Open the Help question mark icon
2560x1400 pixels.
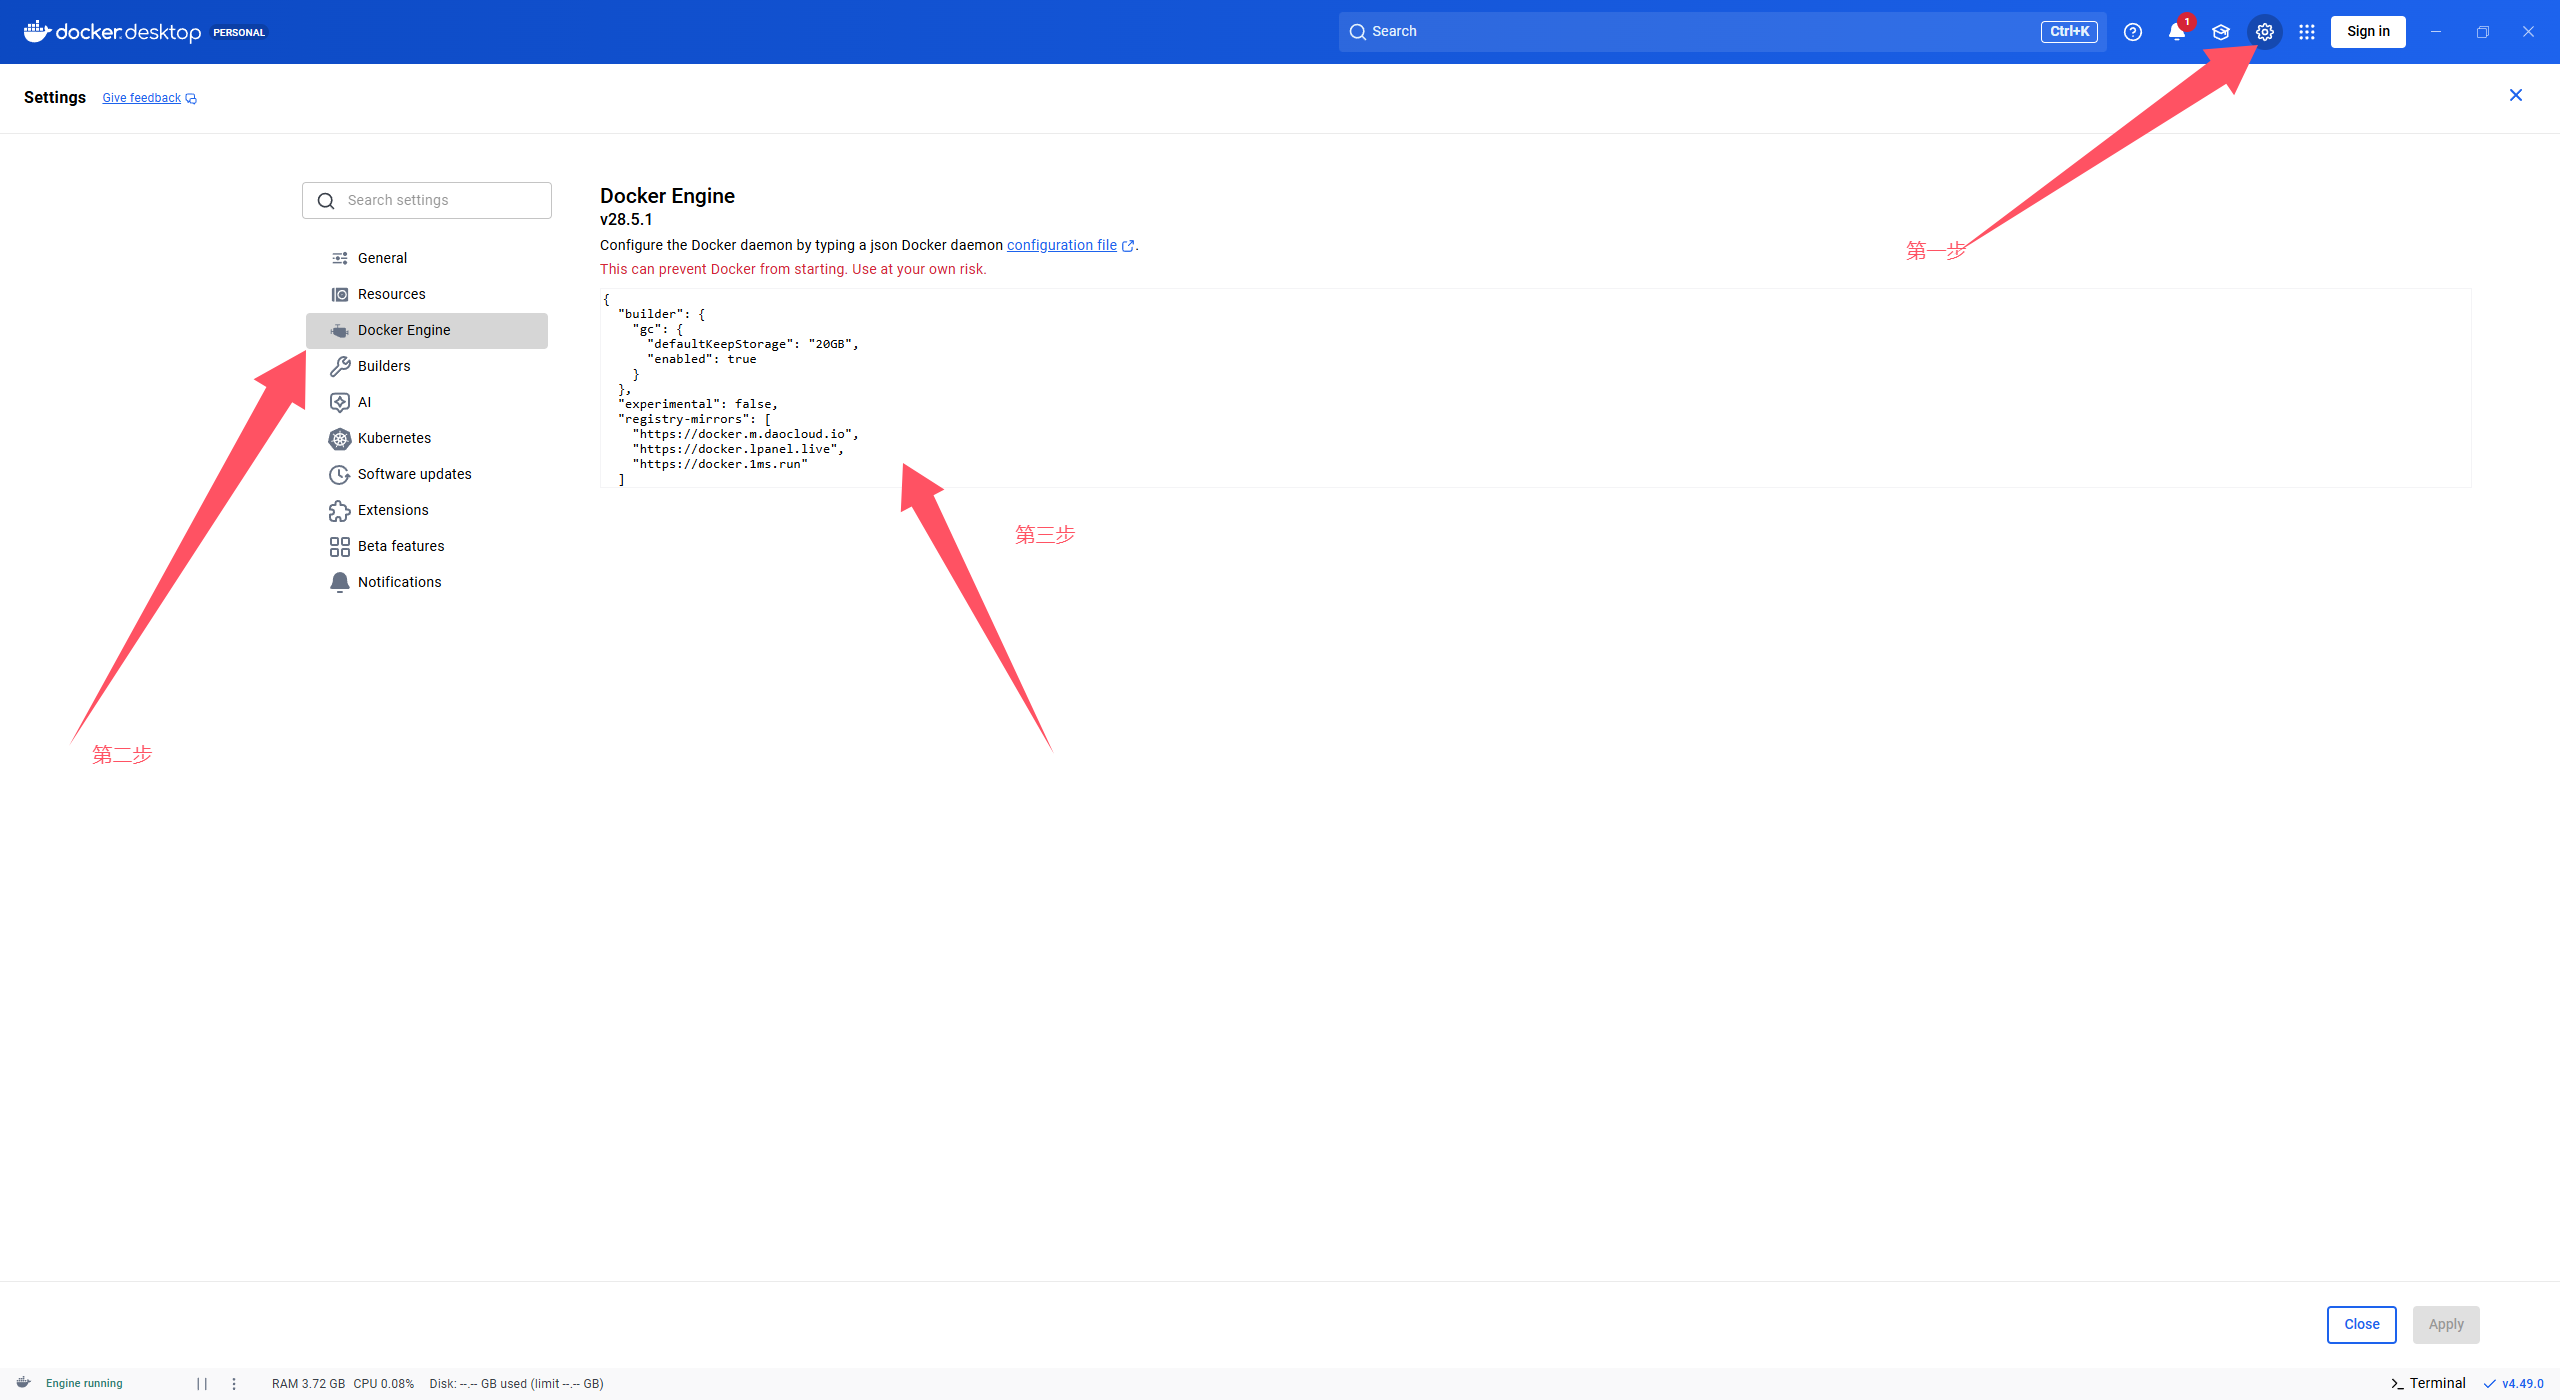(2133, 31)
